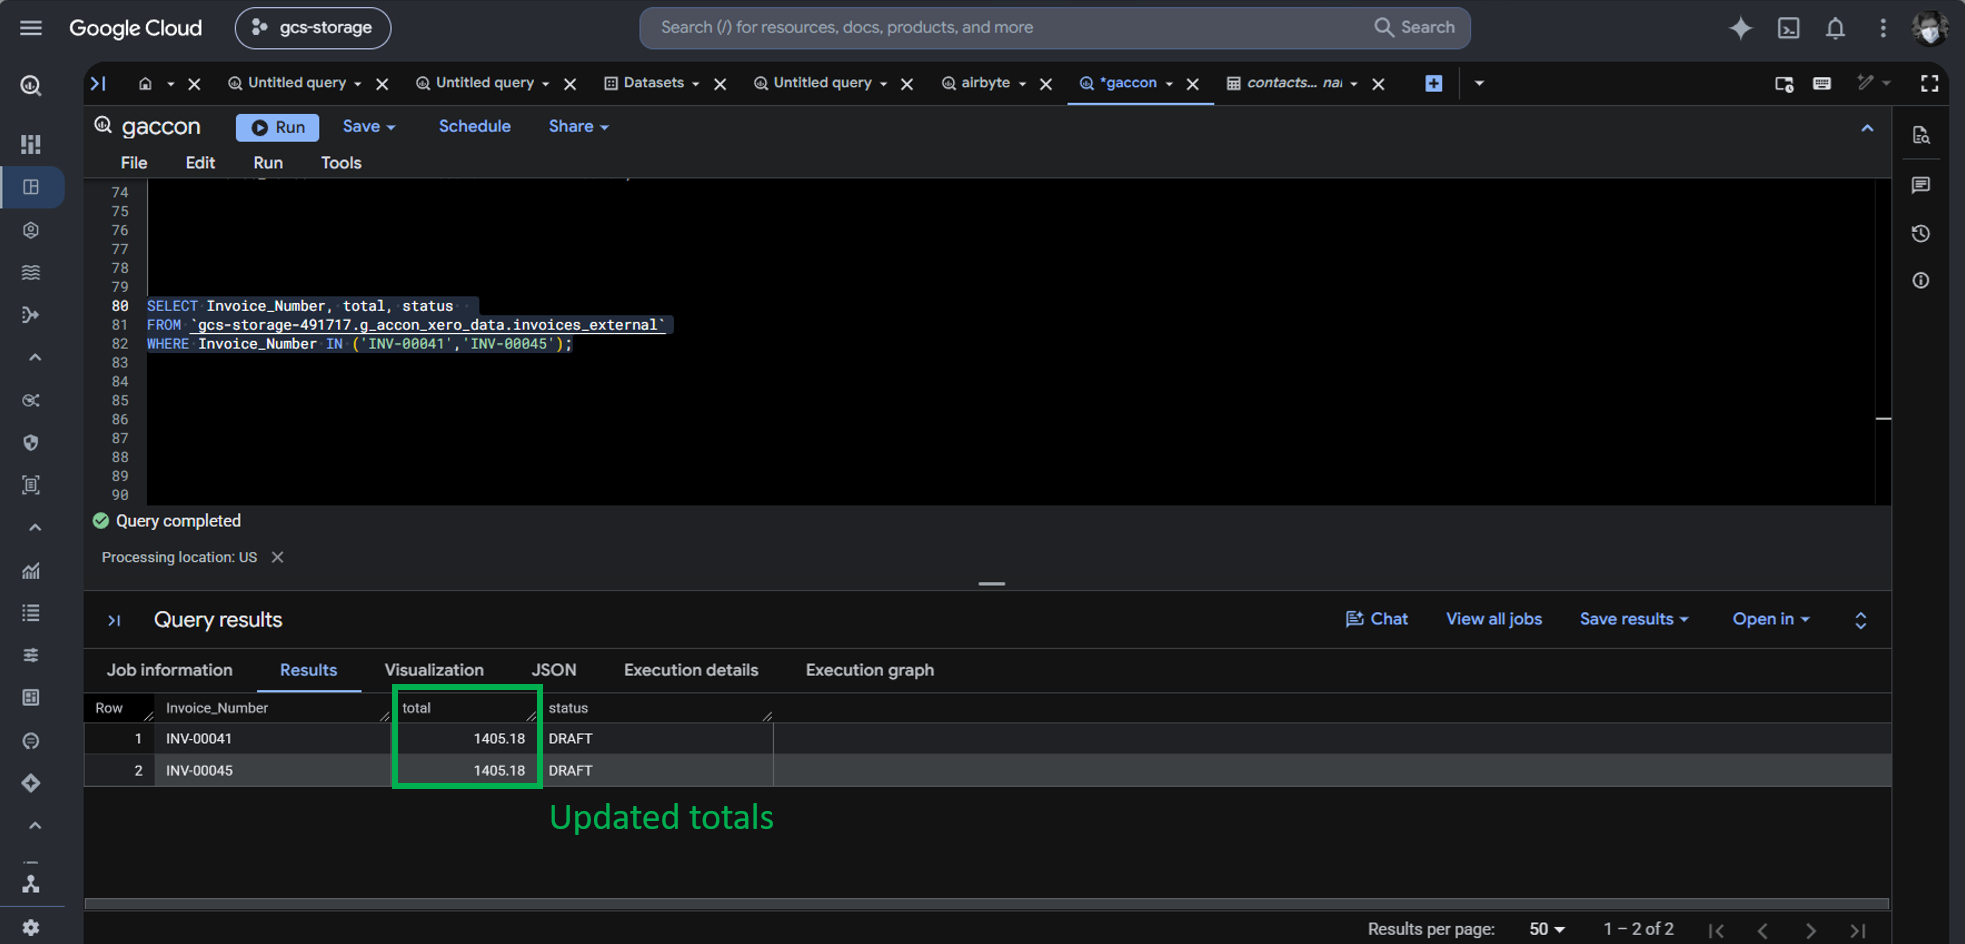
Task: Dismiss the Processing location US chip
Action: pos(278,557)
